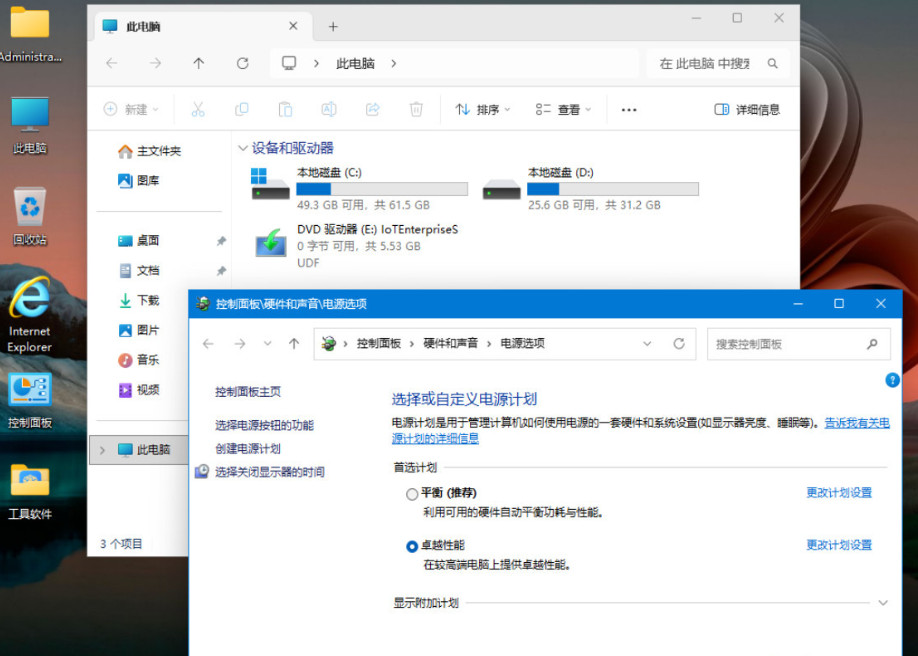Click the DVD 驱动器 (E:) drive icon
Viewport: 918px width, 656px height.
[x=270, y=243]
